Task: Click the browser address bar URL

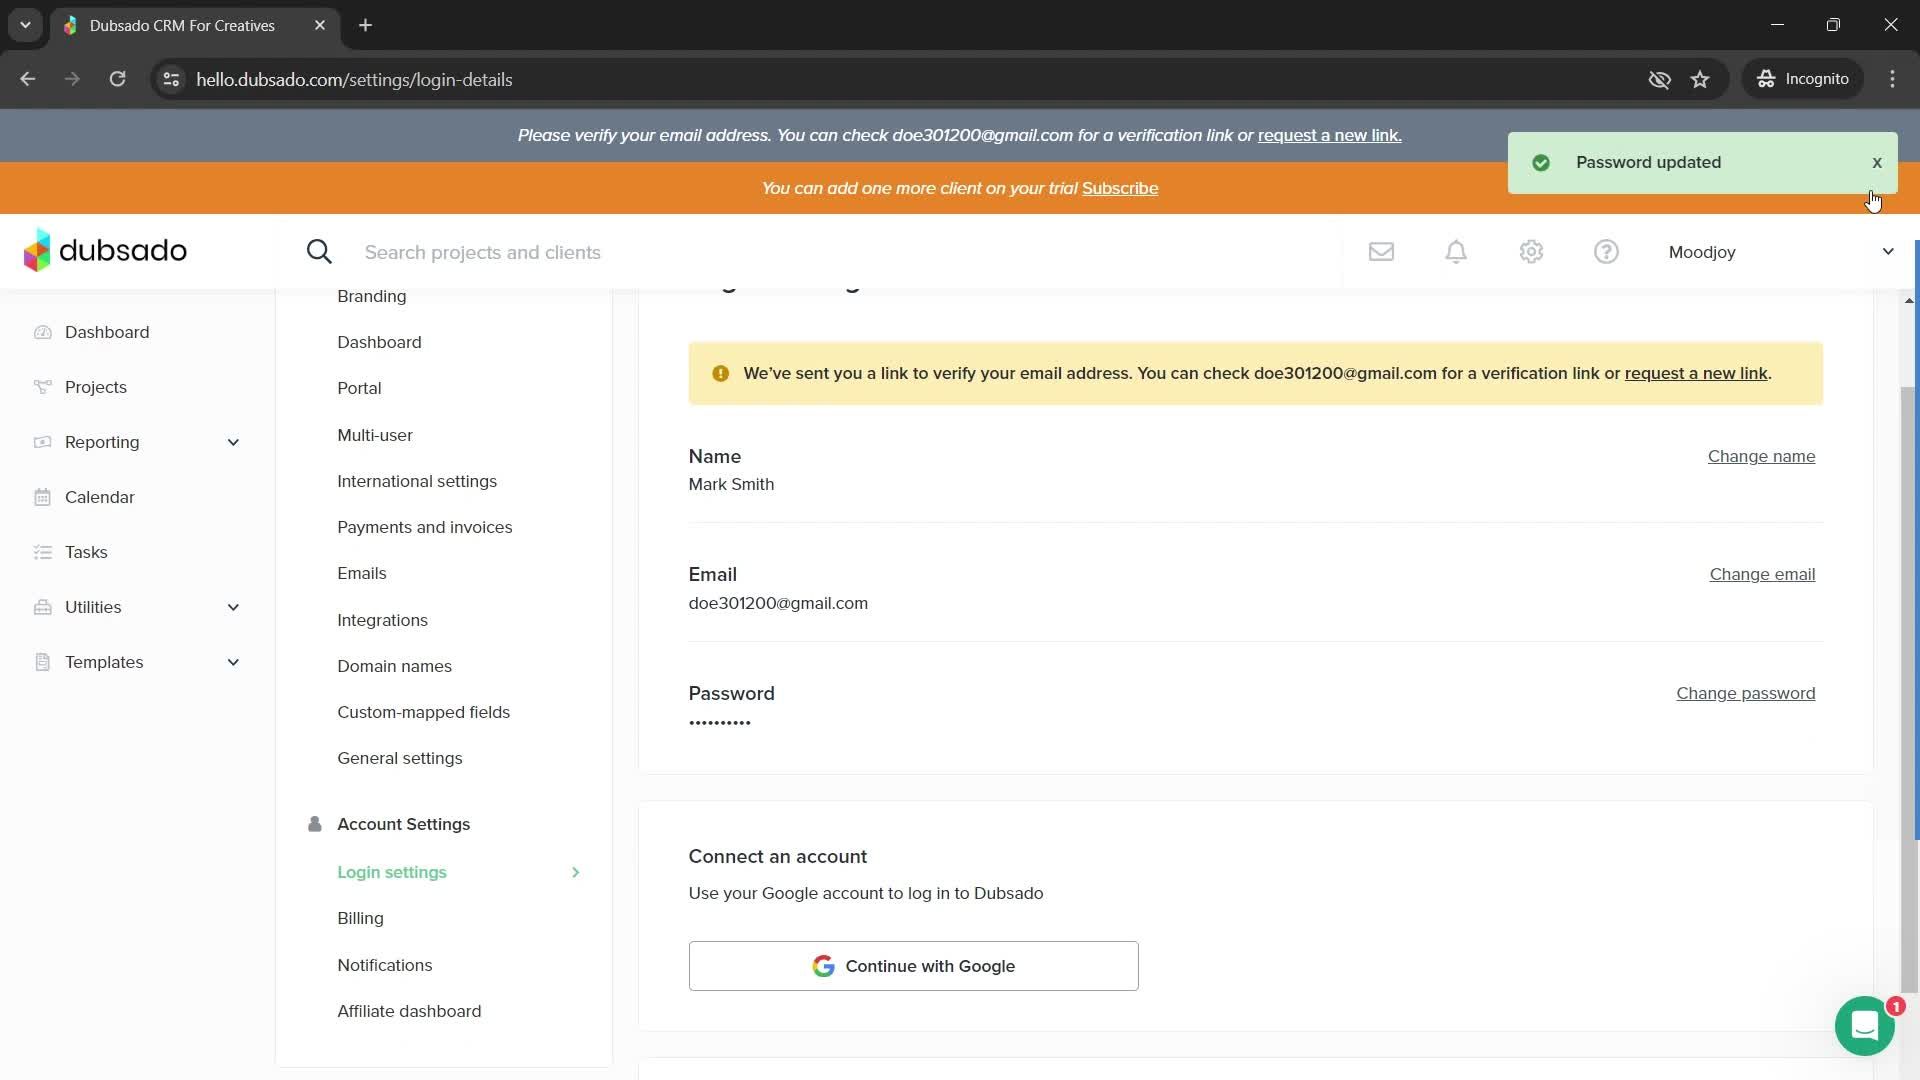Action: 354,79
